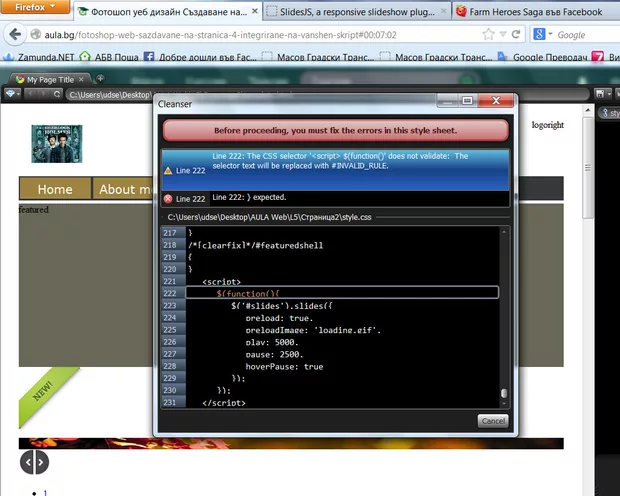
Task: Click the featured label text
Action: click(34, 210)
